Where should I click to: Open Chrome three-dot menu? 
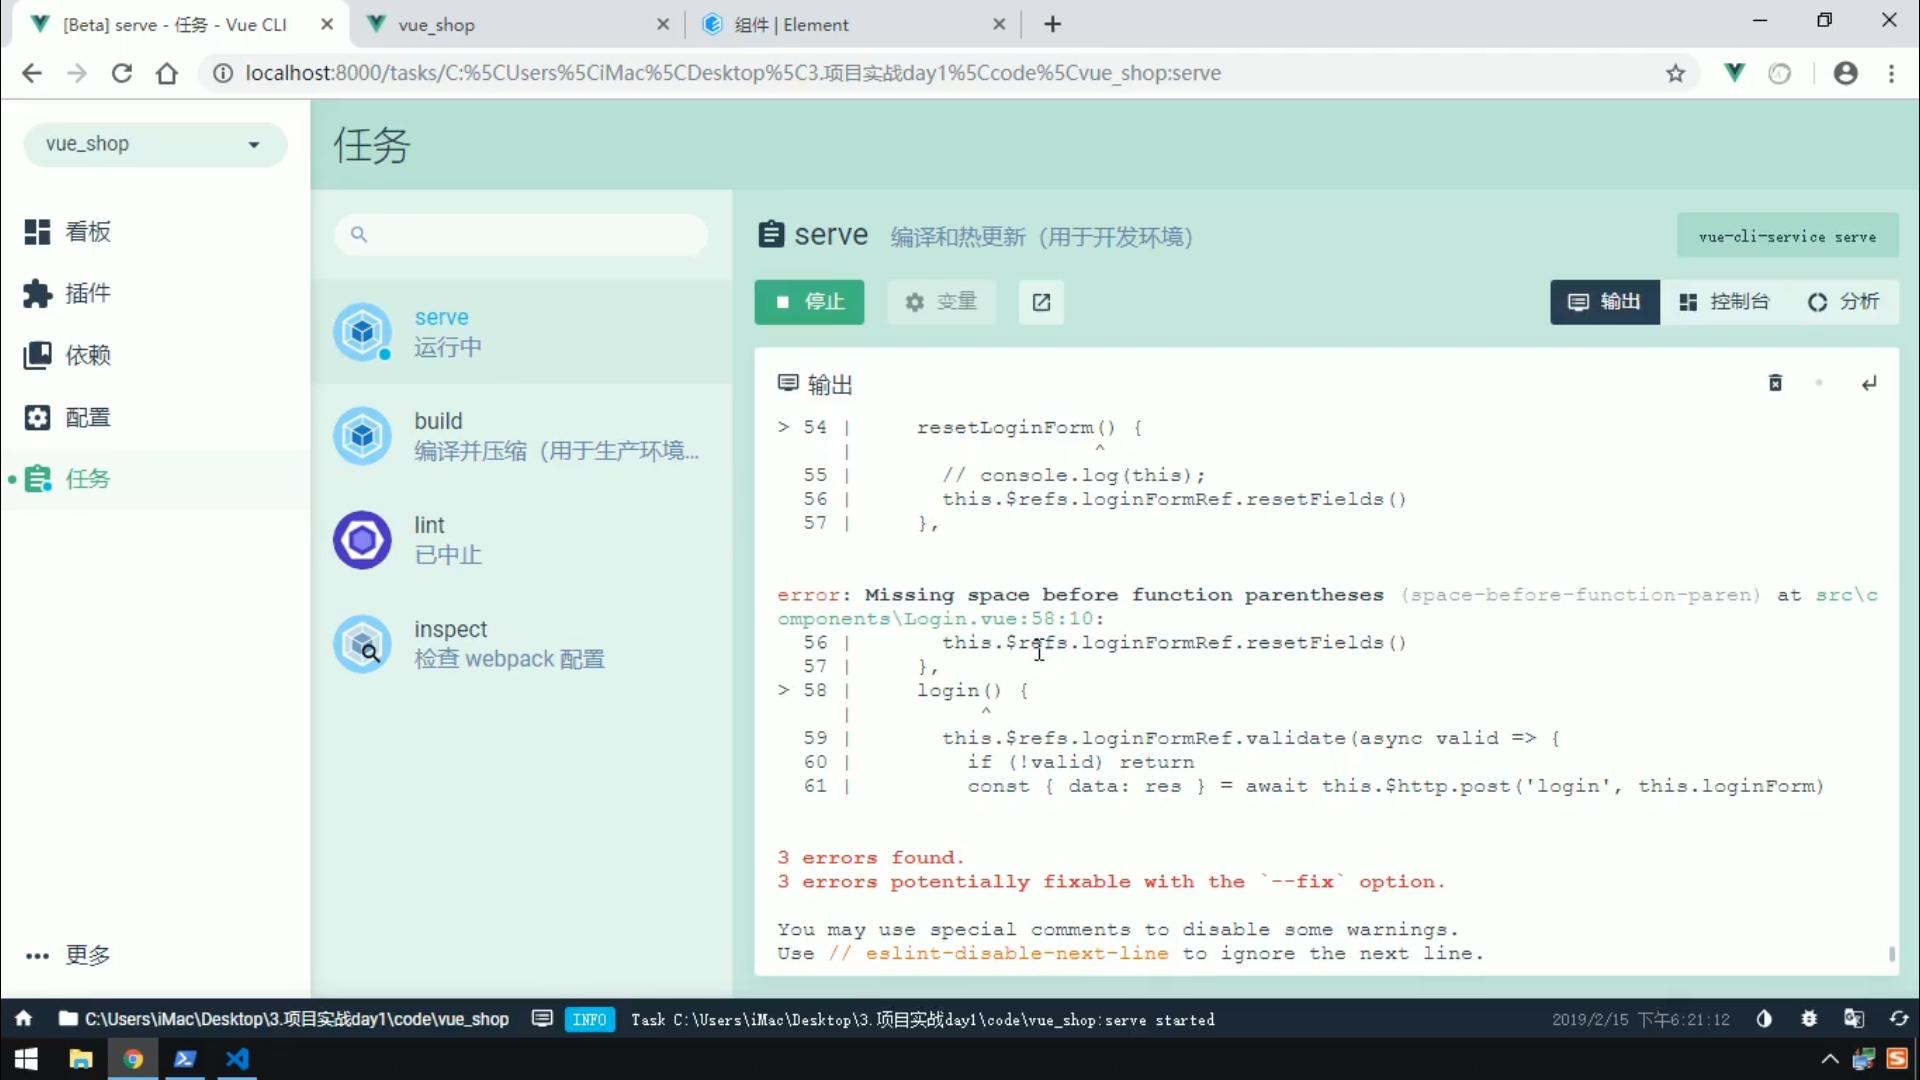pyautogui.click(x=1891, y=73)
